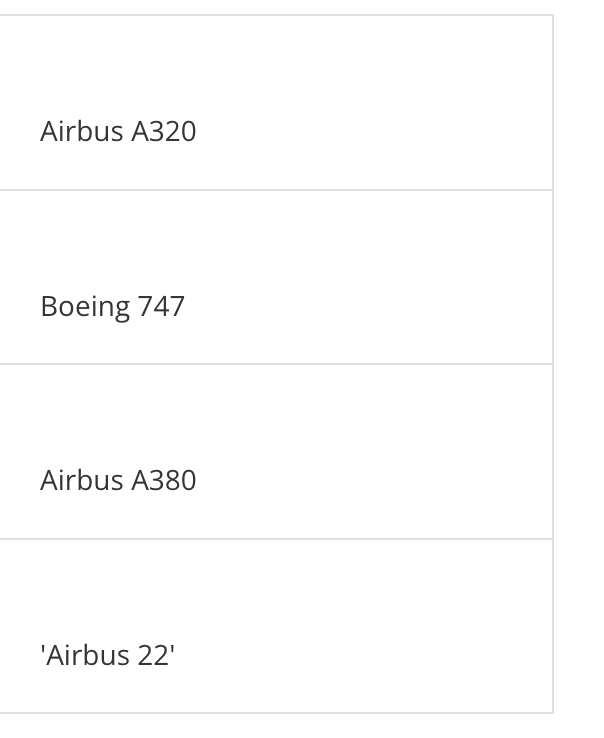Click empty space right of Airbus A320 text
This screenshot has height=738, width=604.
tap(380, 131)
